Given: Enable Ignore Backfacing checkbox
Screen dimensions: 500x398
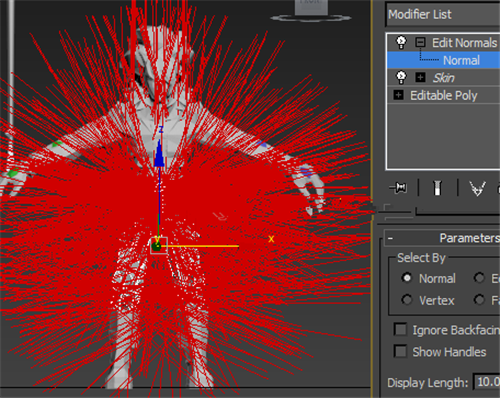Looking at the screenshot, I should 400,329.
